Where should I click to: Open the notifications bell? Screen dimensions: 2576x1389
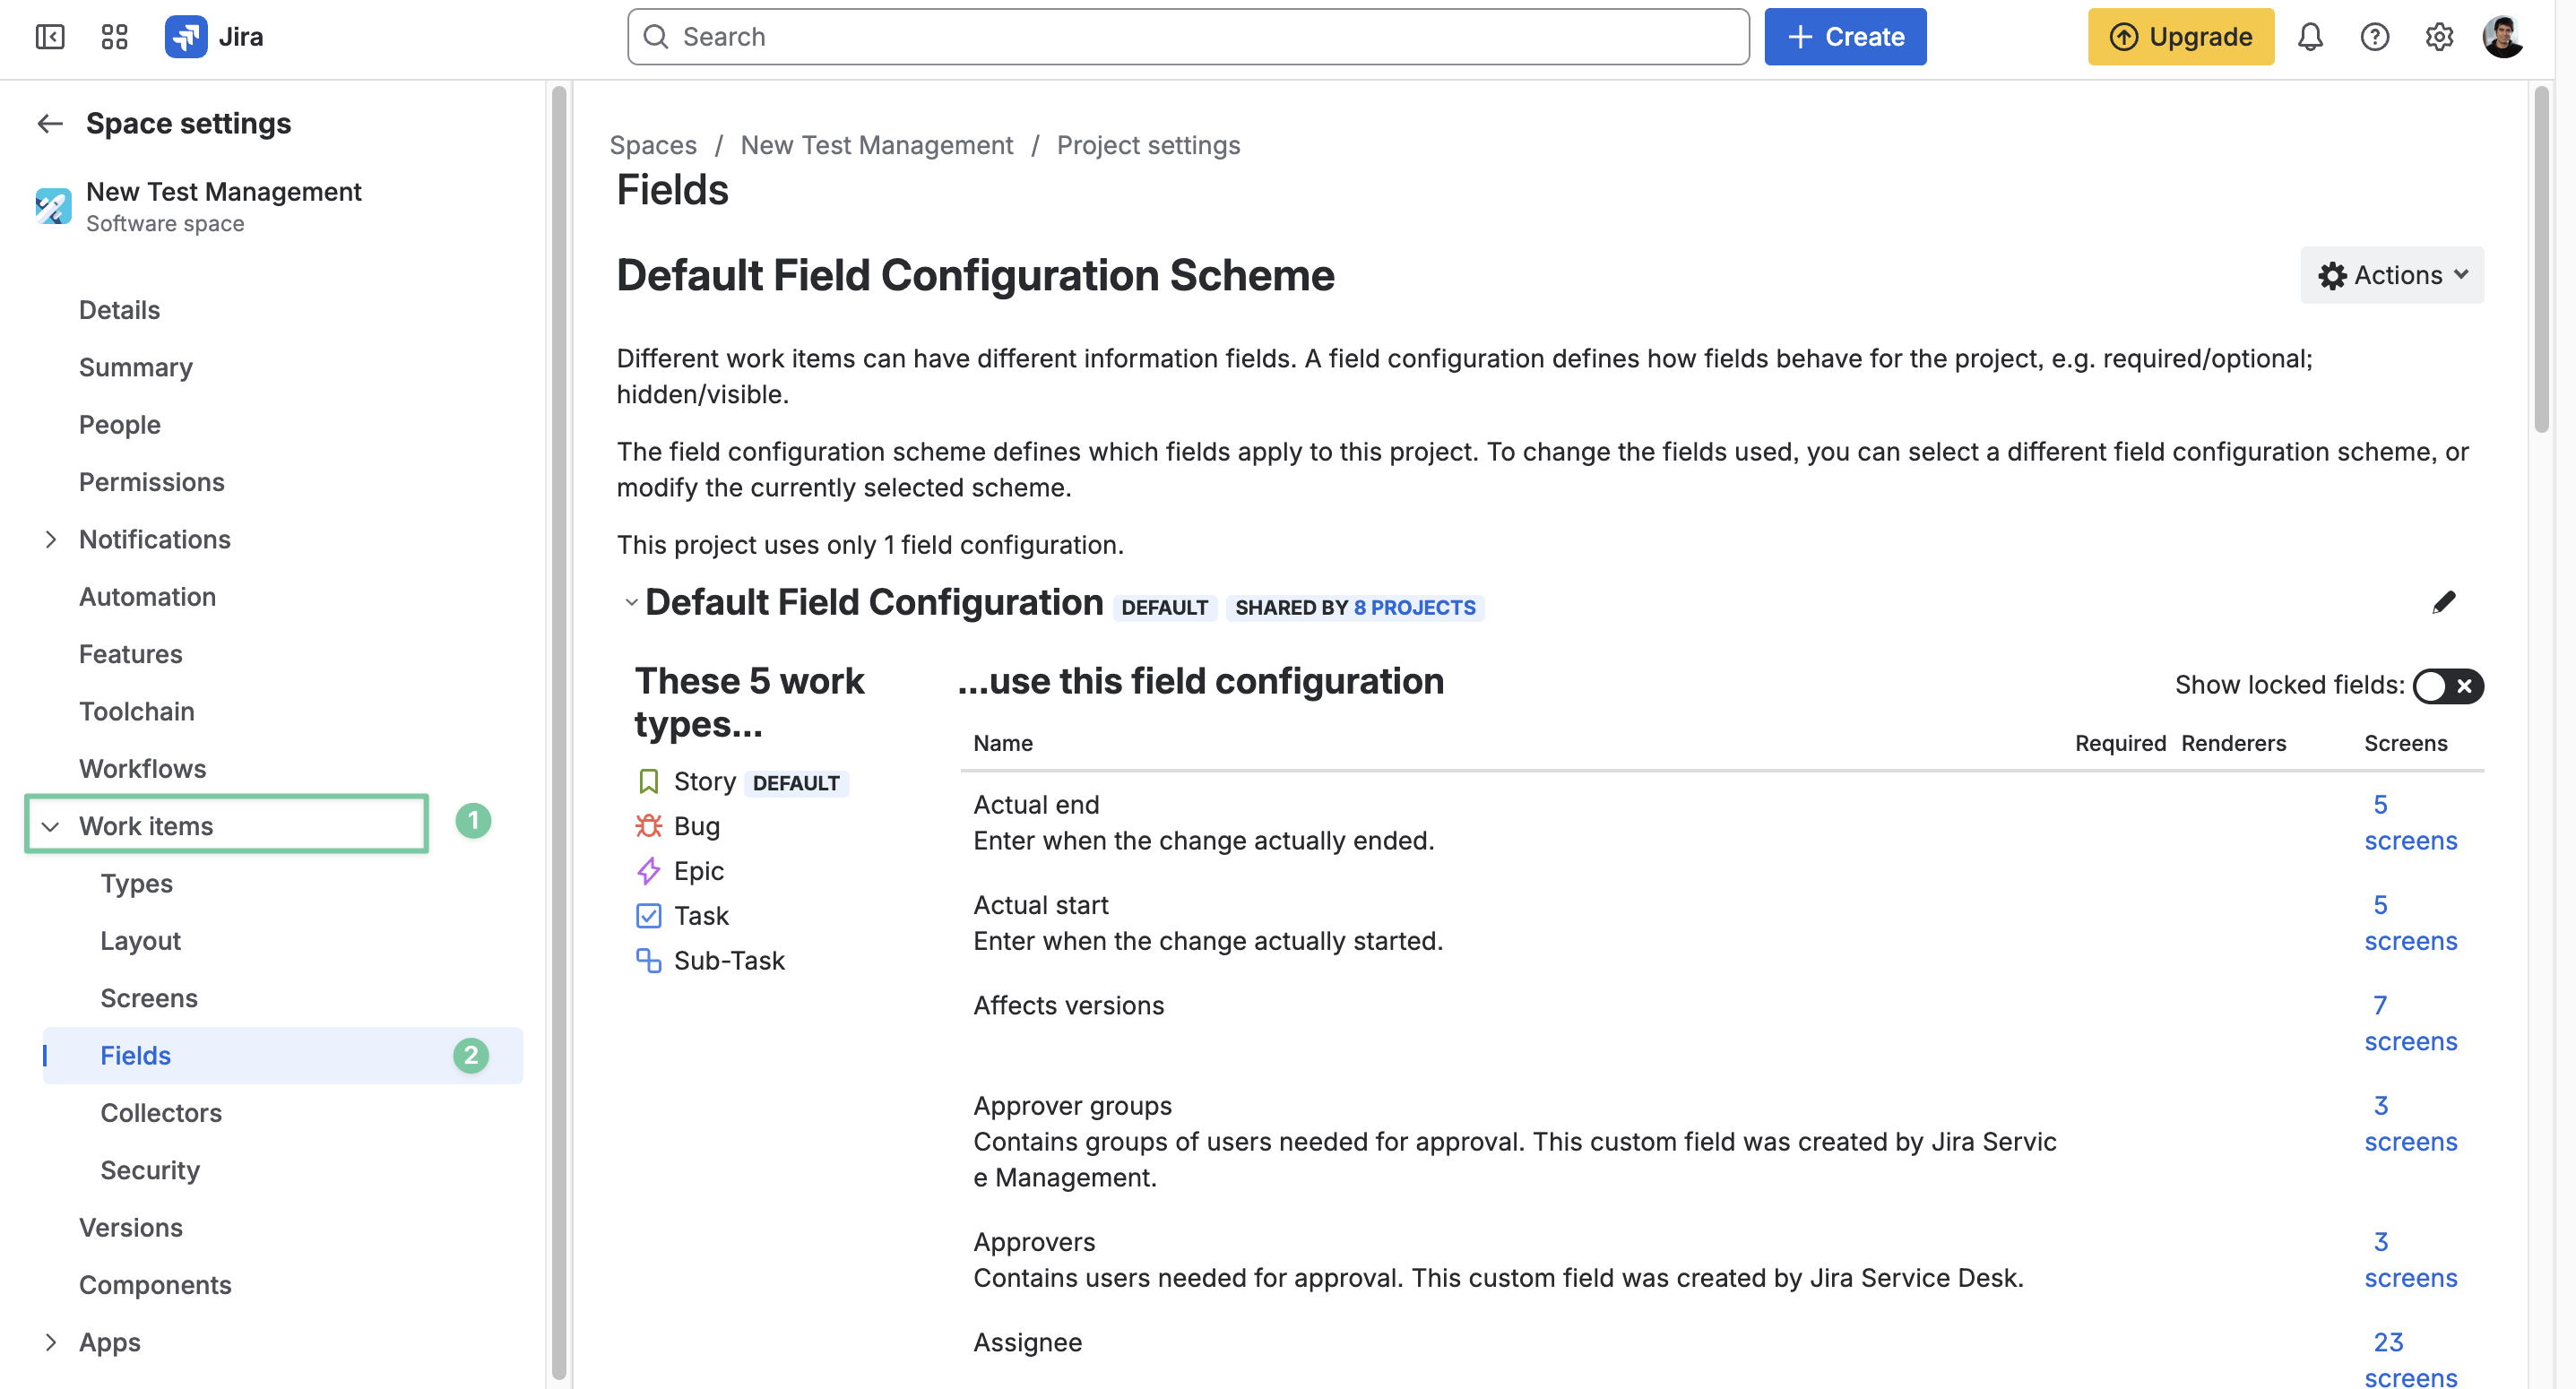click(x=2310, y=37)
